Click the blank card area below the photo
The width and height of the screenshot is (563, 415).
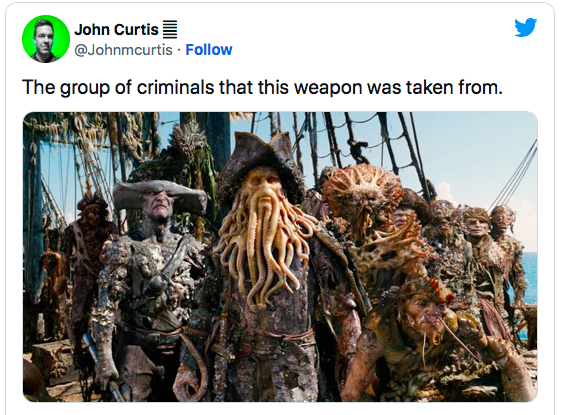pos(280,409)
